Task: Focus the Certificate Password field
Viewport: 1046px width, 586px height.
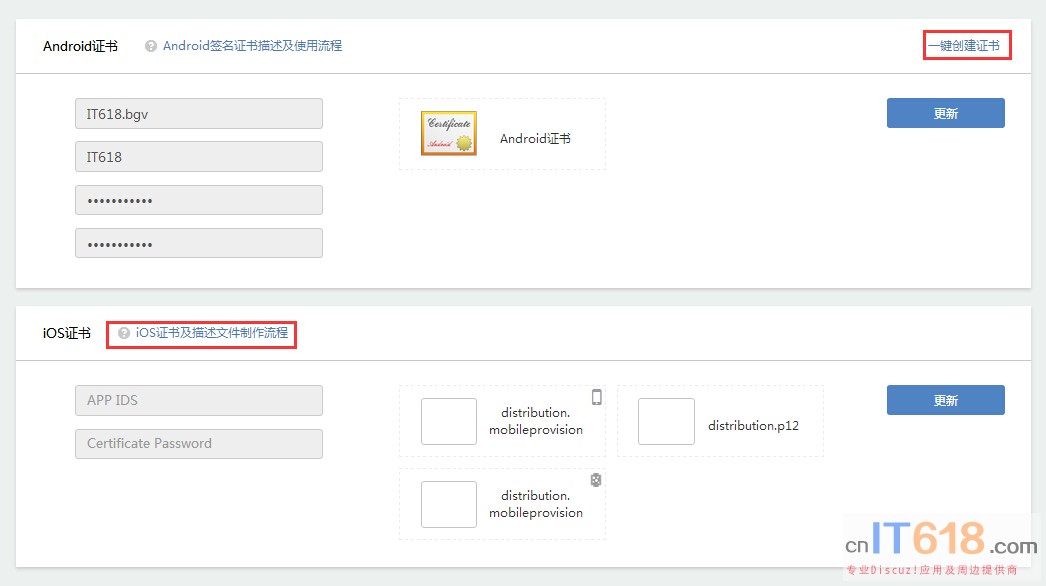Action: point(199,444)
